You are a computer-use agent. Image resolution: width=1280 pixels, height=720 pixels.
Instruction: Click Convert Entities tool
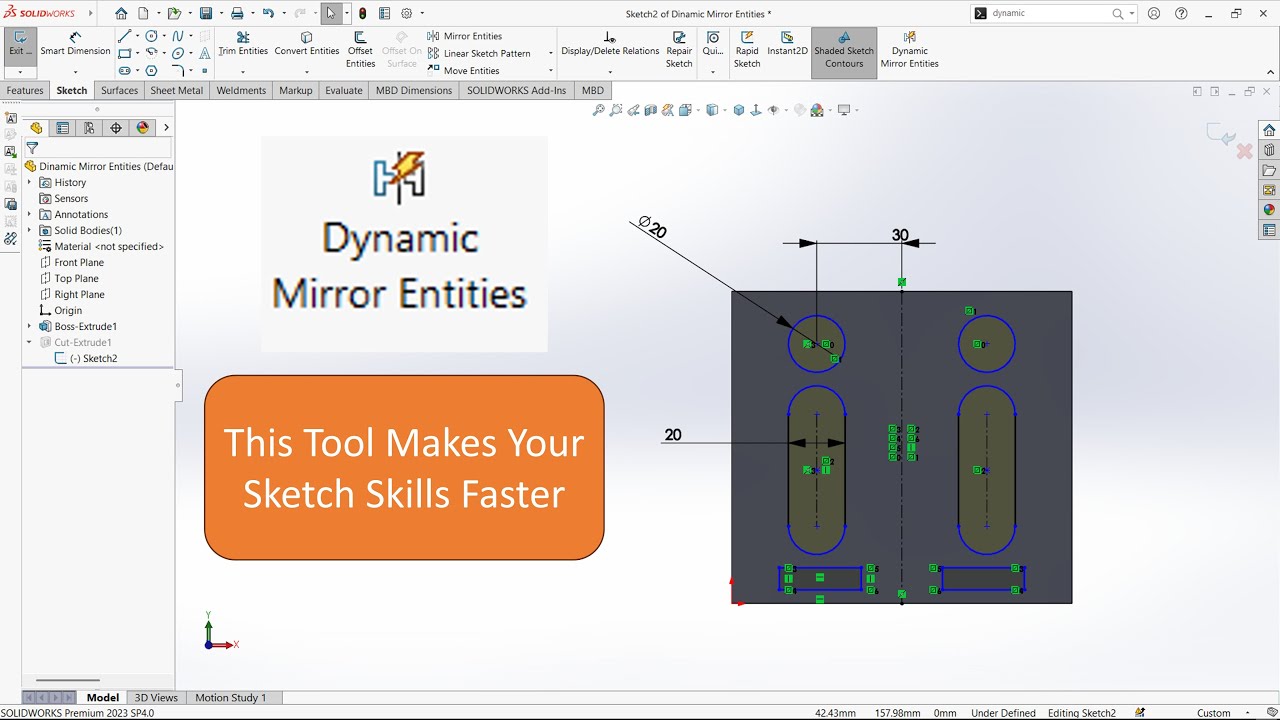pos(307,44)
